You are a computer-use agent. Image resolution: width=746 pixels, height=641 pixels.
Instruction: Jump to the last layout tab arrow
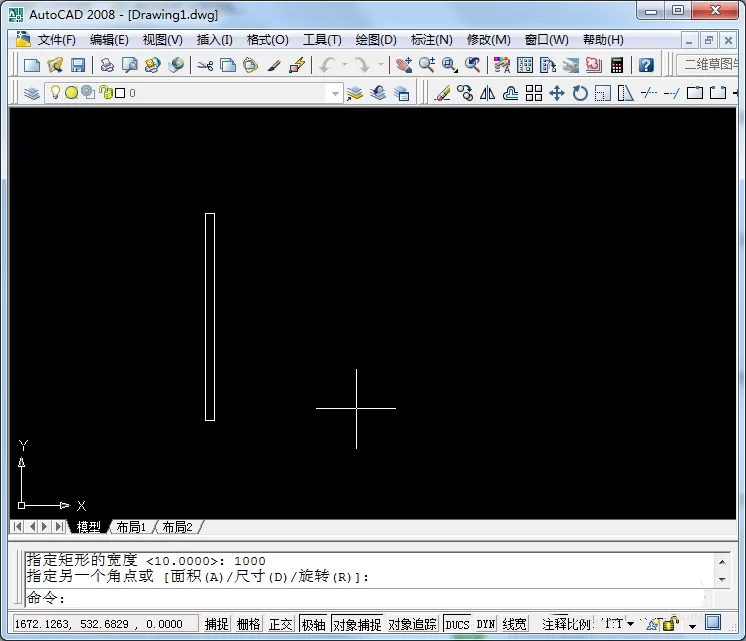click(59, 526)
